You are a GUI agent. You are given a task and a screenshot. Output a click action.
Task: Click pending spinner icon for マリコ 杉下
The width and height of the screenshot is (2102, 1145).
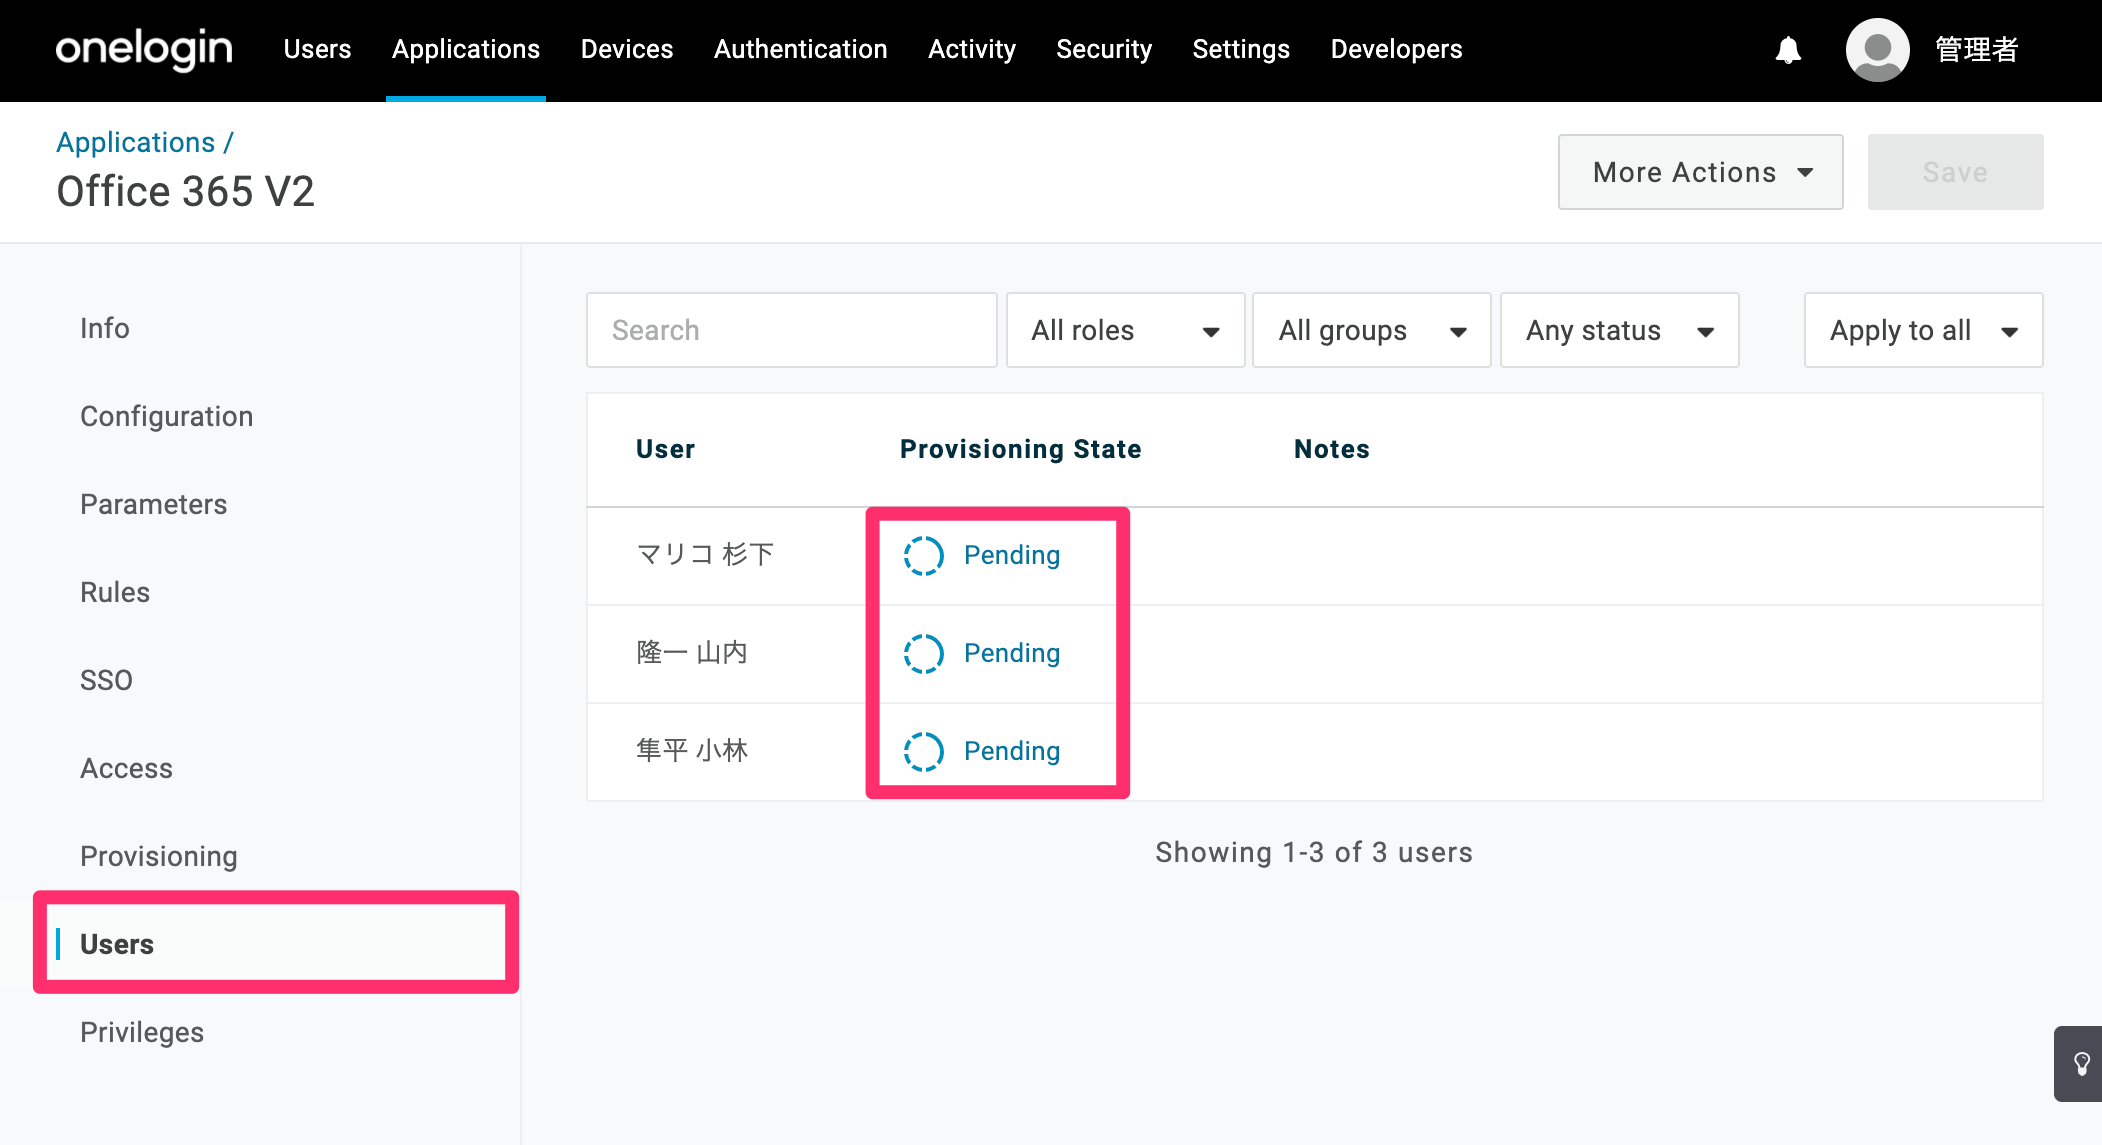(x=923, y=555)
